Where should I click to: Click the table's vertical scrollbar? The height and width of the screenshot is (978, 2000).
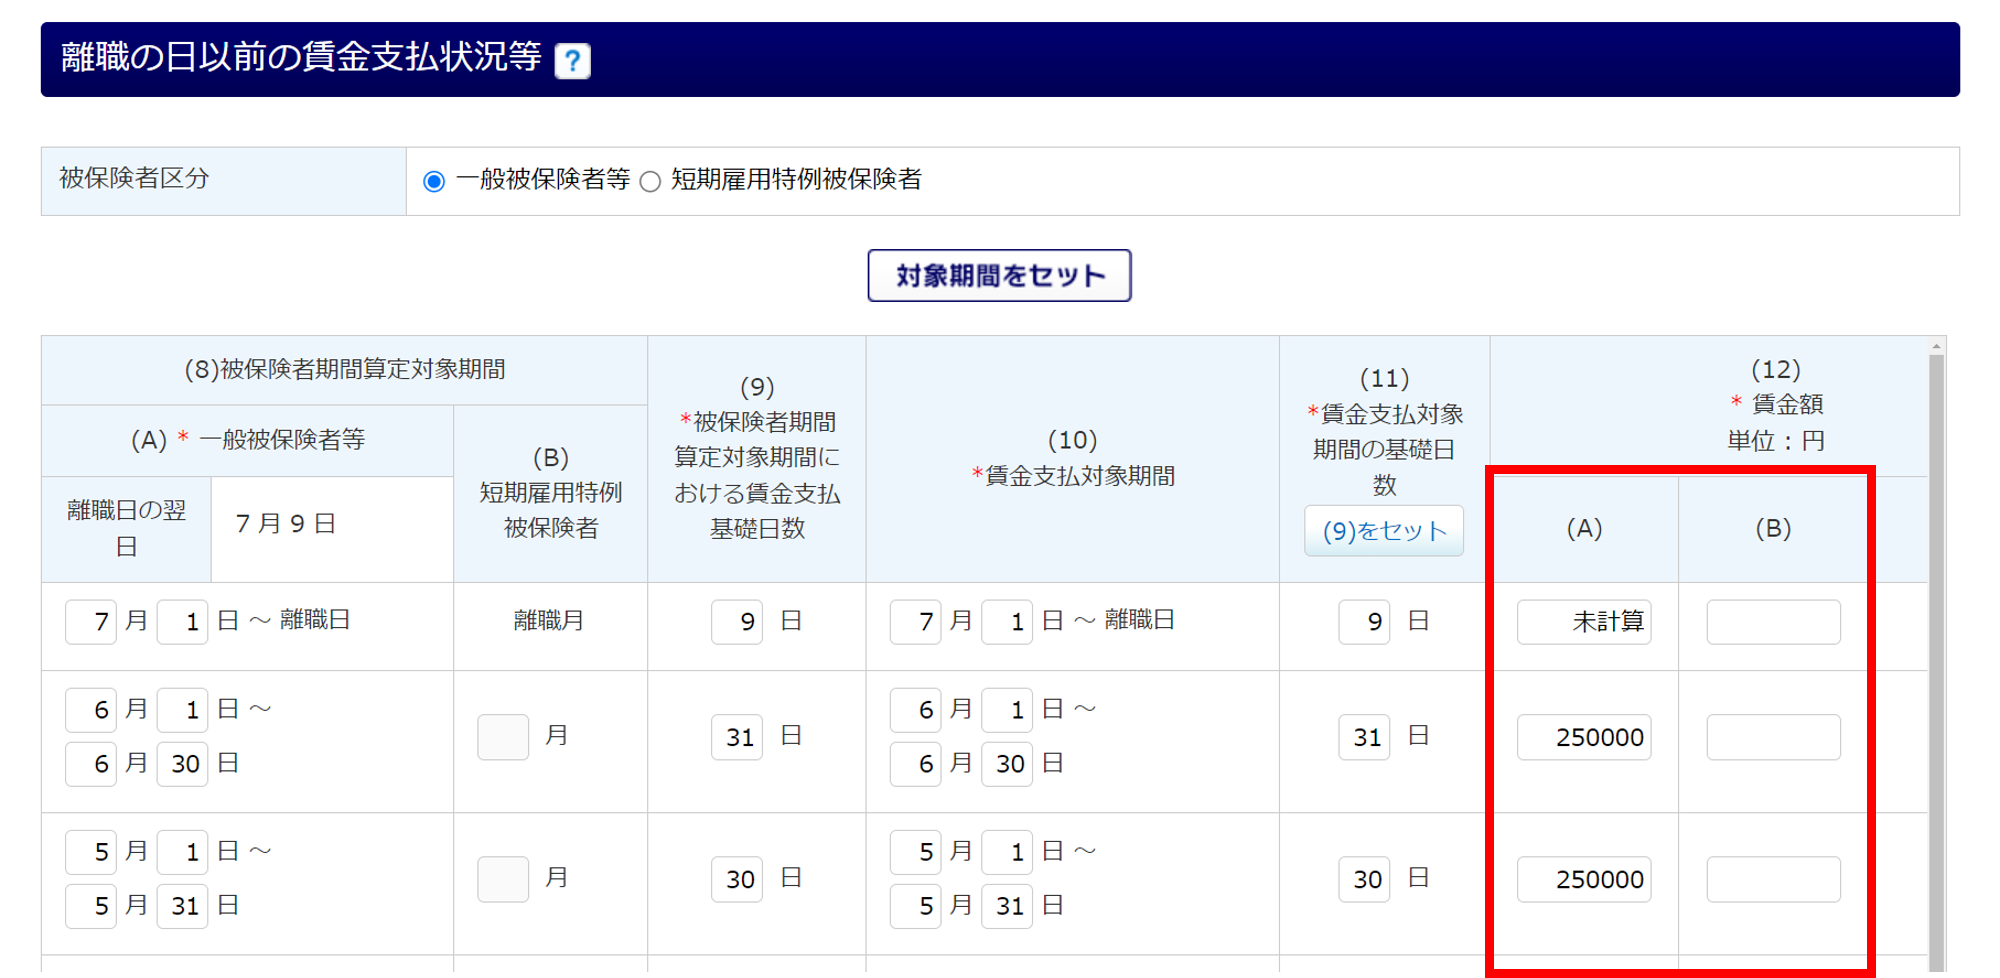[x=1937, y=660]
